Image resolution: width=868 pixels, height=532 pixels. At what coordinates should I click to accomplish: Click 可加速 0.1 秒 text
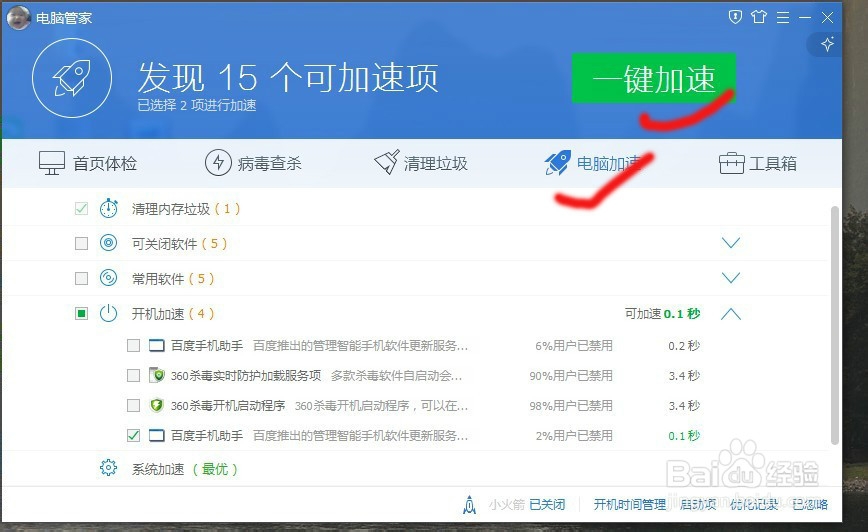662,314
